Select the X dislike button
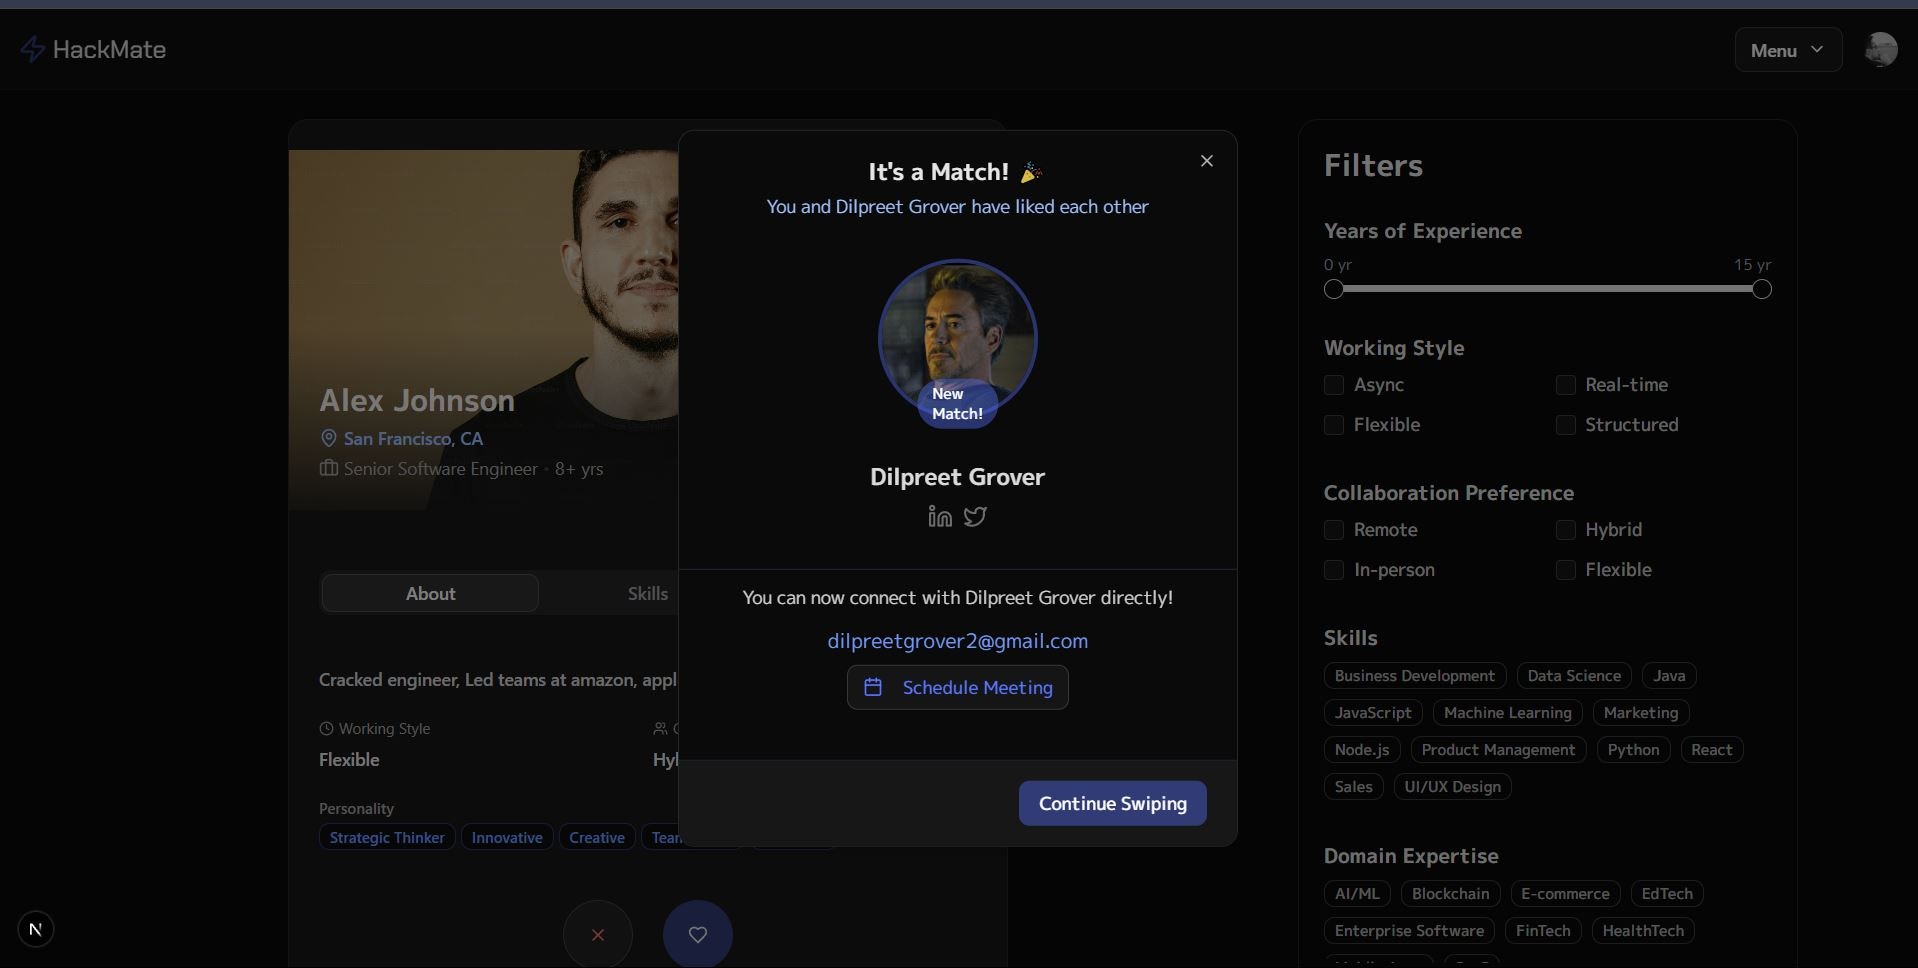This screenshot has width=1918, height=968. 597,935
